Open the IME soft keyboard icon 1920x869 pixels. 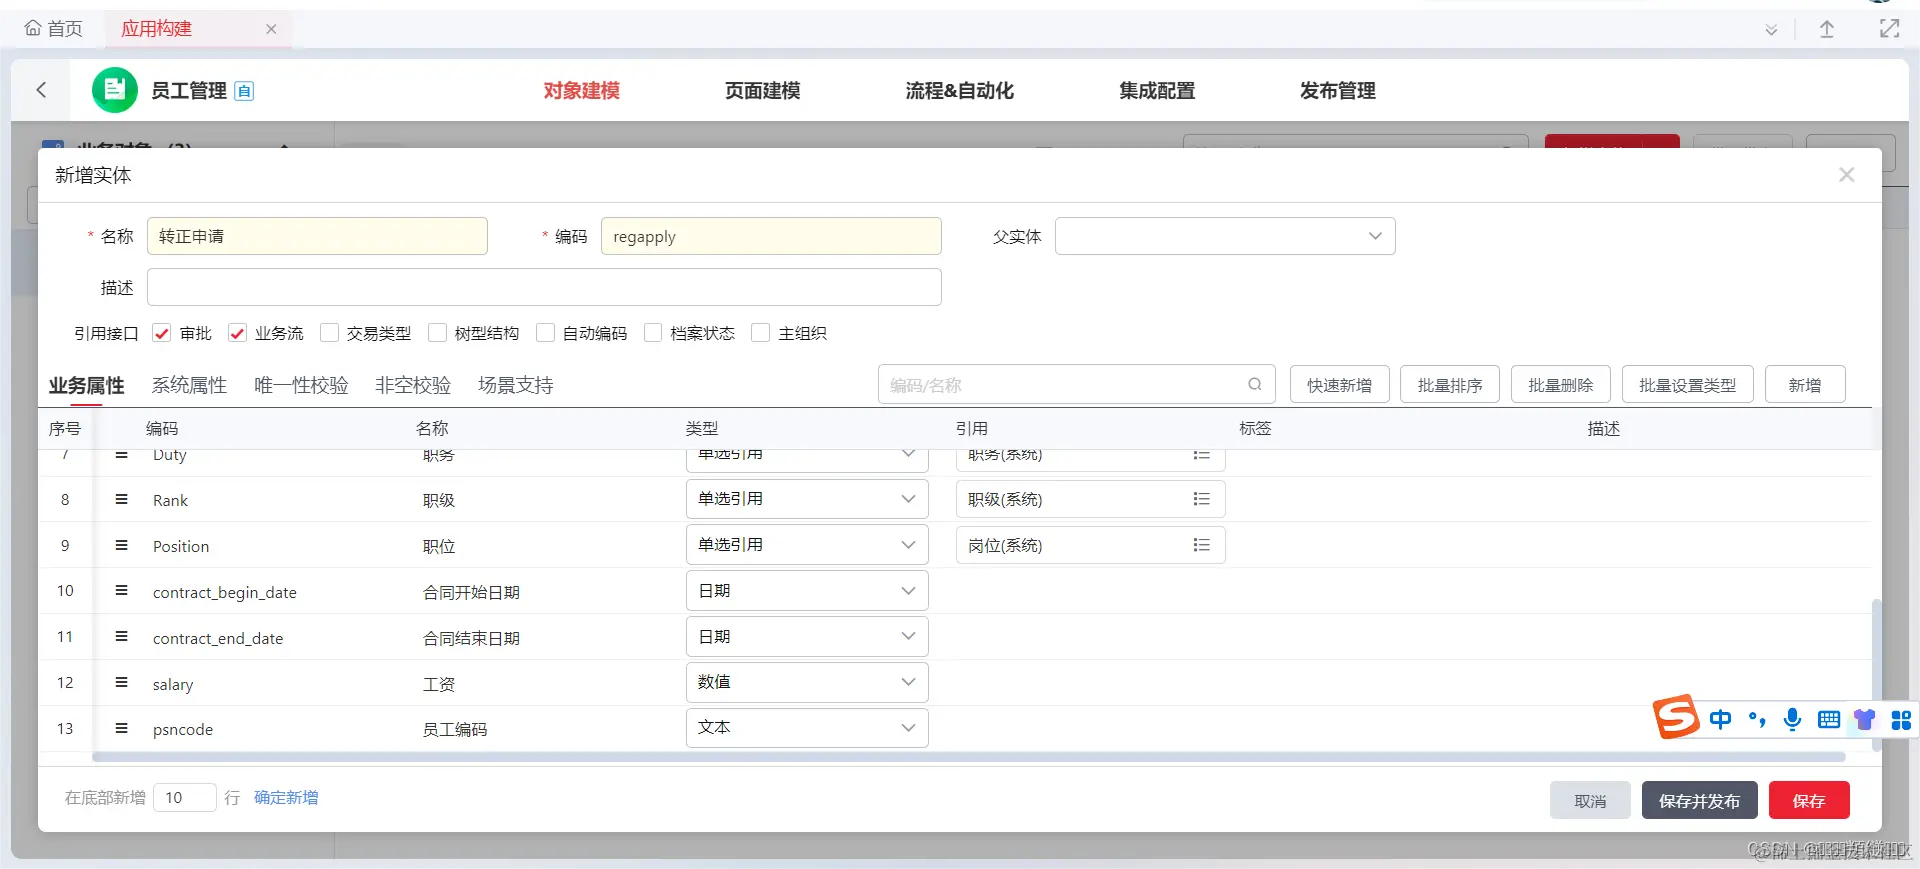coord(1829,719)
